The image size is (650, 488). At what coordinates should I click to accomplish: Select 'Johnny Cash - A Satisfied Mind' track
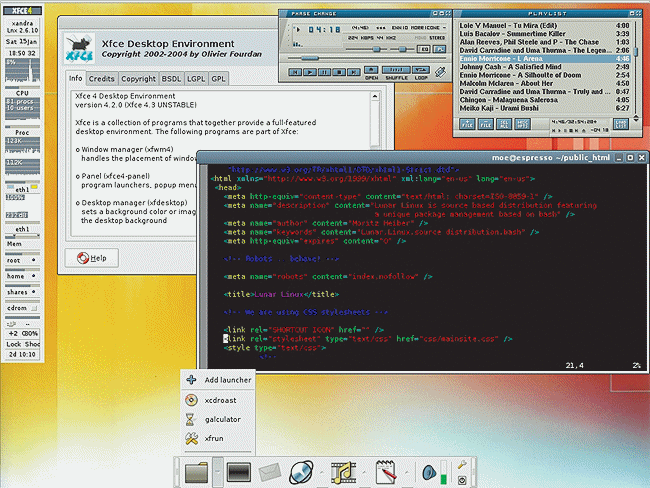[x=544, y=67]
